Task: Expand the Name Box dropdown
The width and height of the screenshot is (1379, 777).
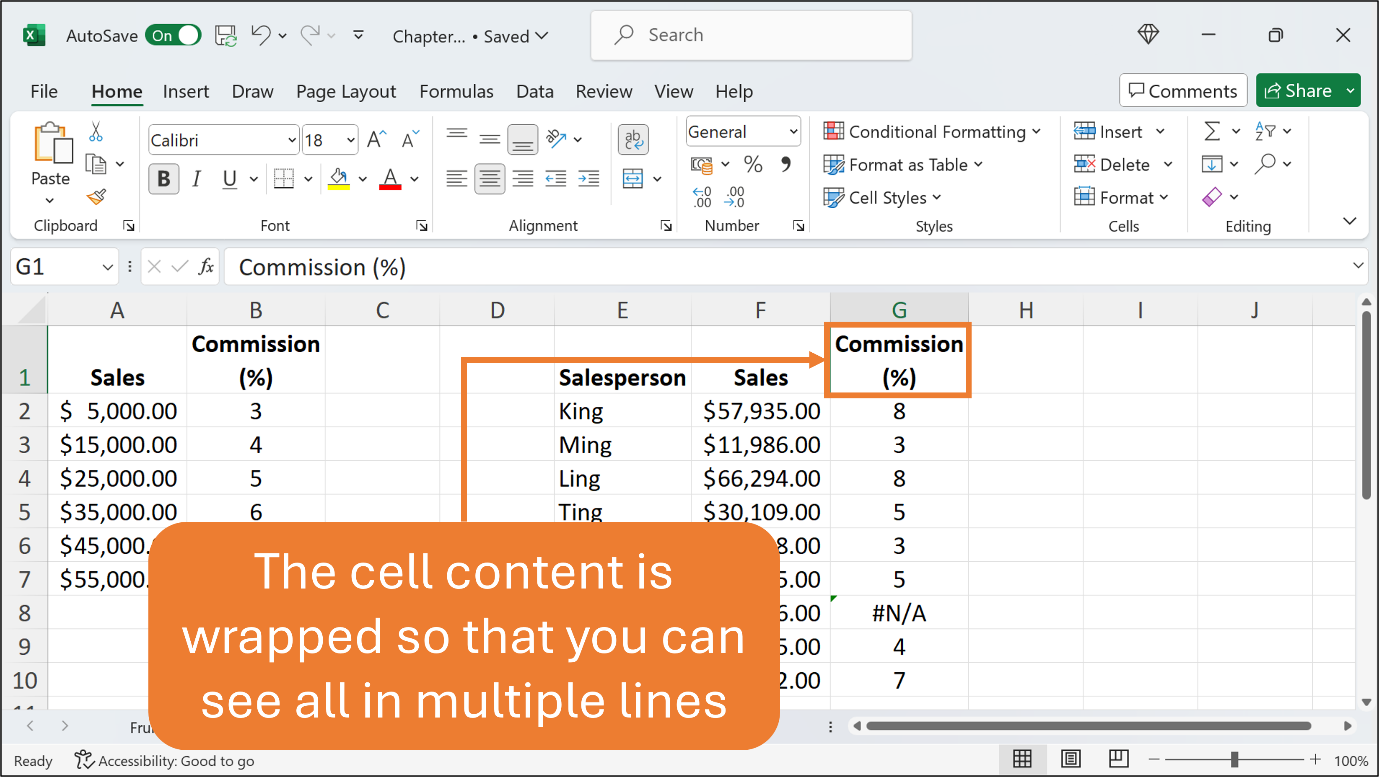Action: coord(109,267)
